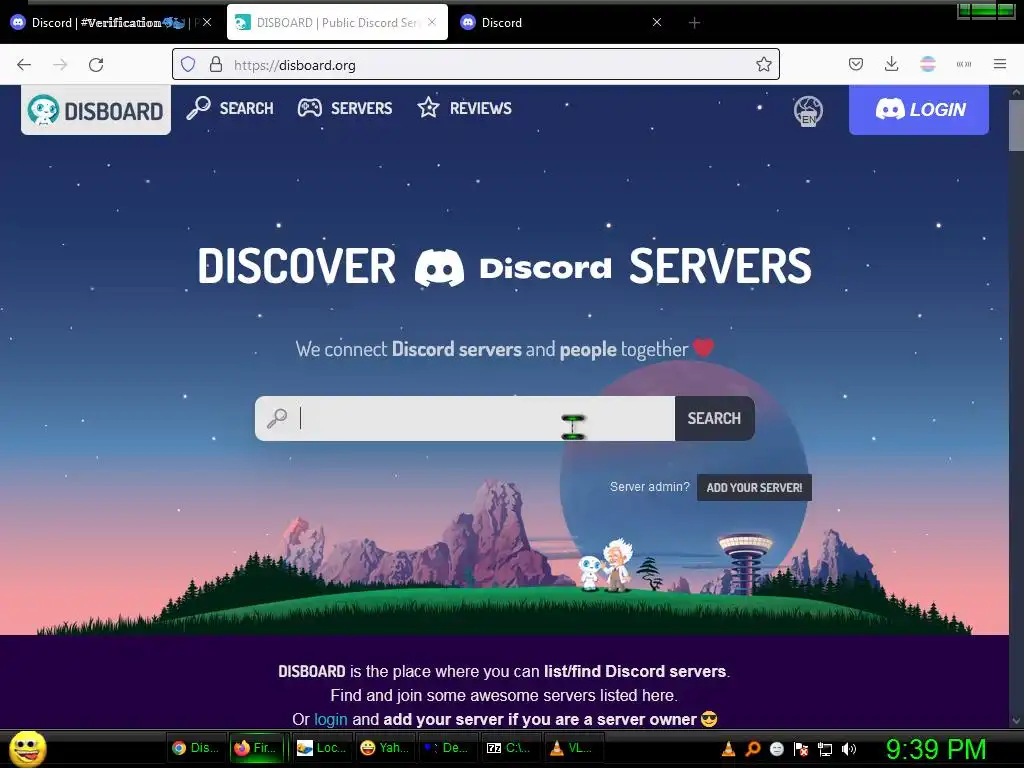This screenshot has height=768, width=1024.
Task: Bookmark page with the star icon
Action: pyautogui.click(x=763, y=65)
